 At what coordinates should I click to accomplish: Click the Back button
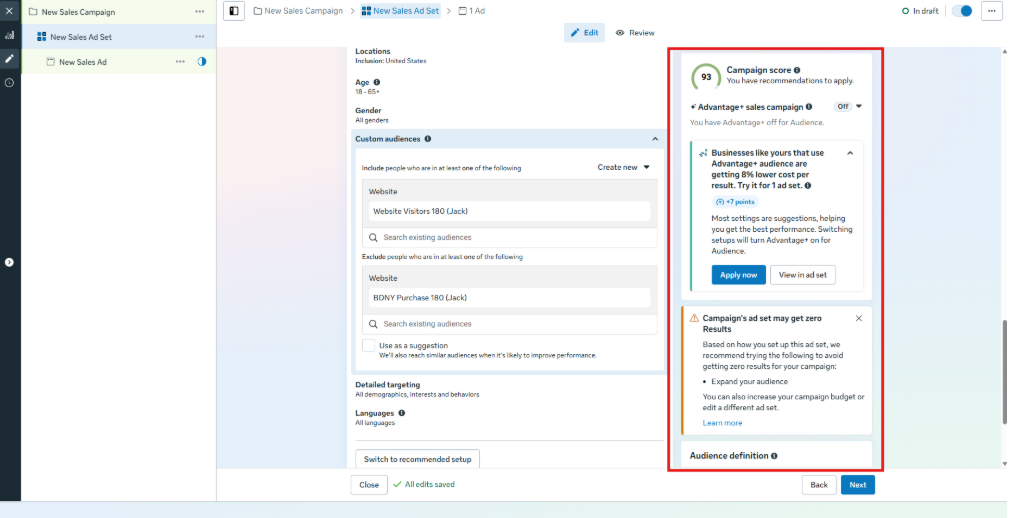pos(819,484)
